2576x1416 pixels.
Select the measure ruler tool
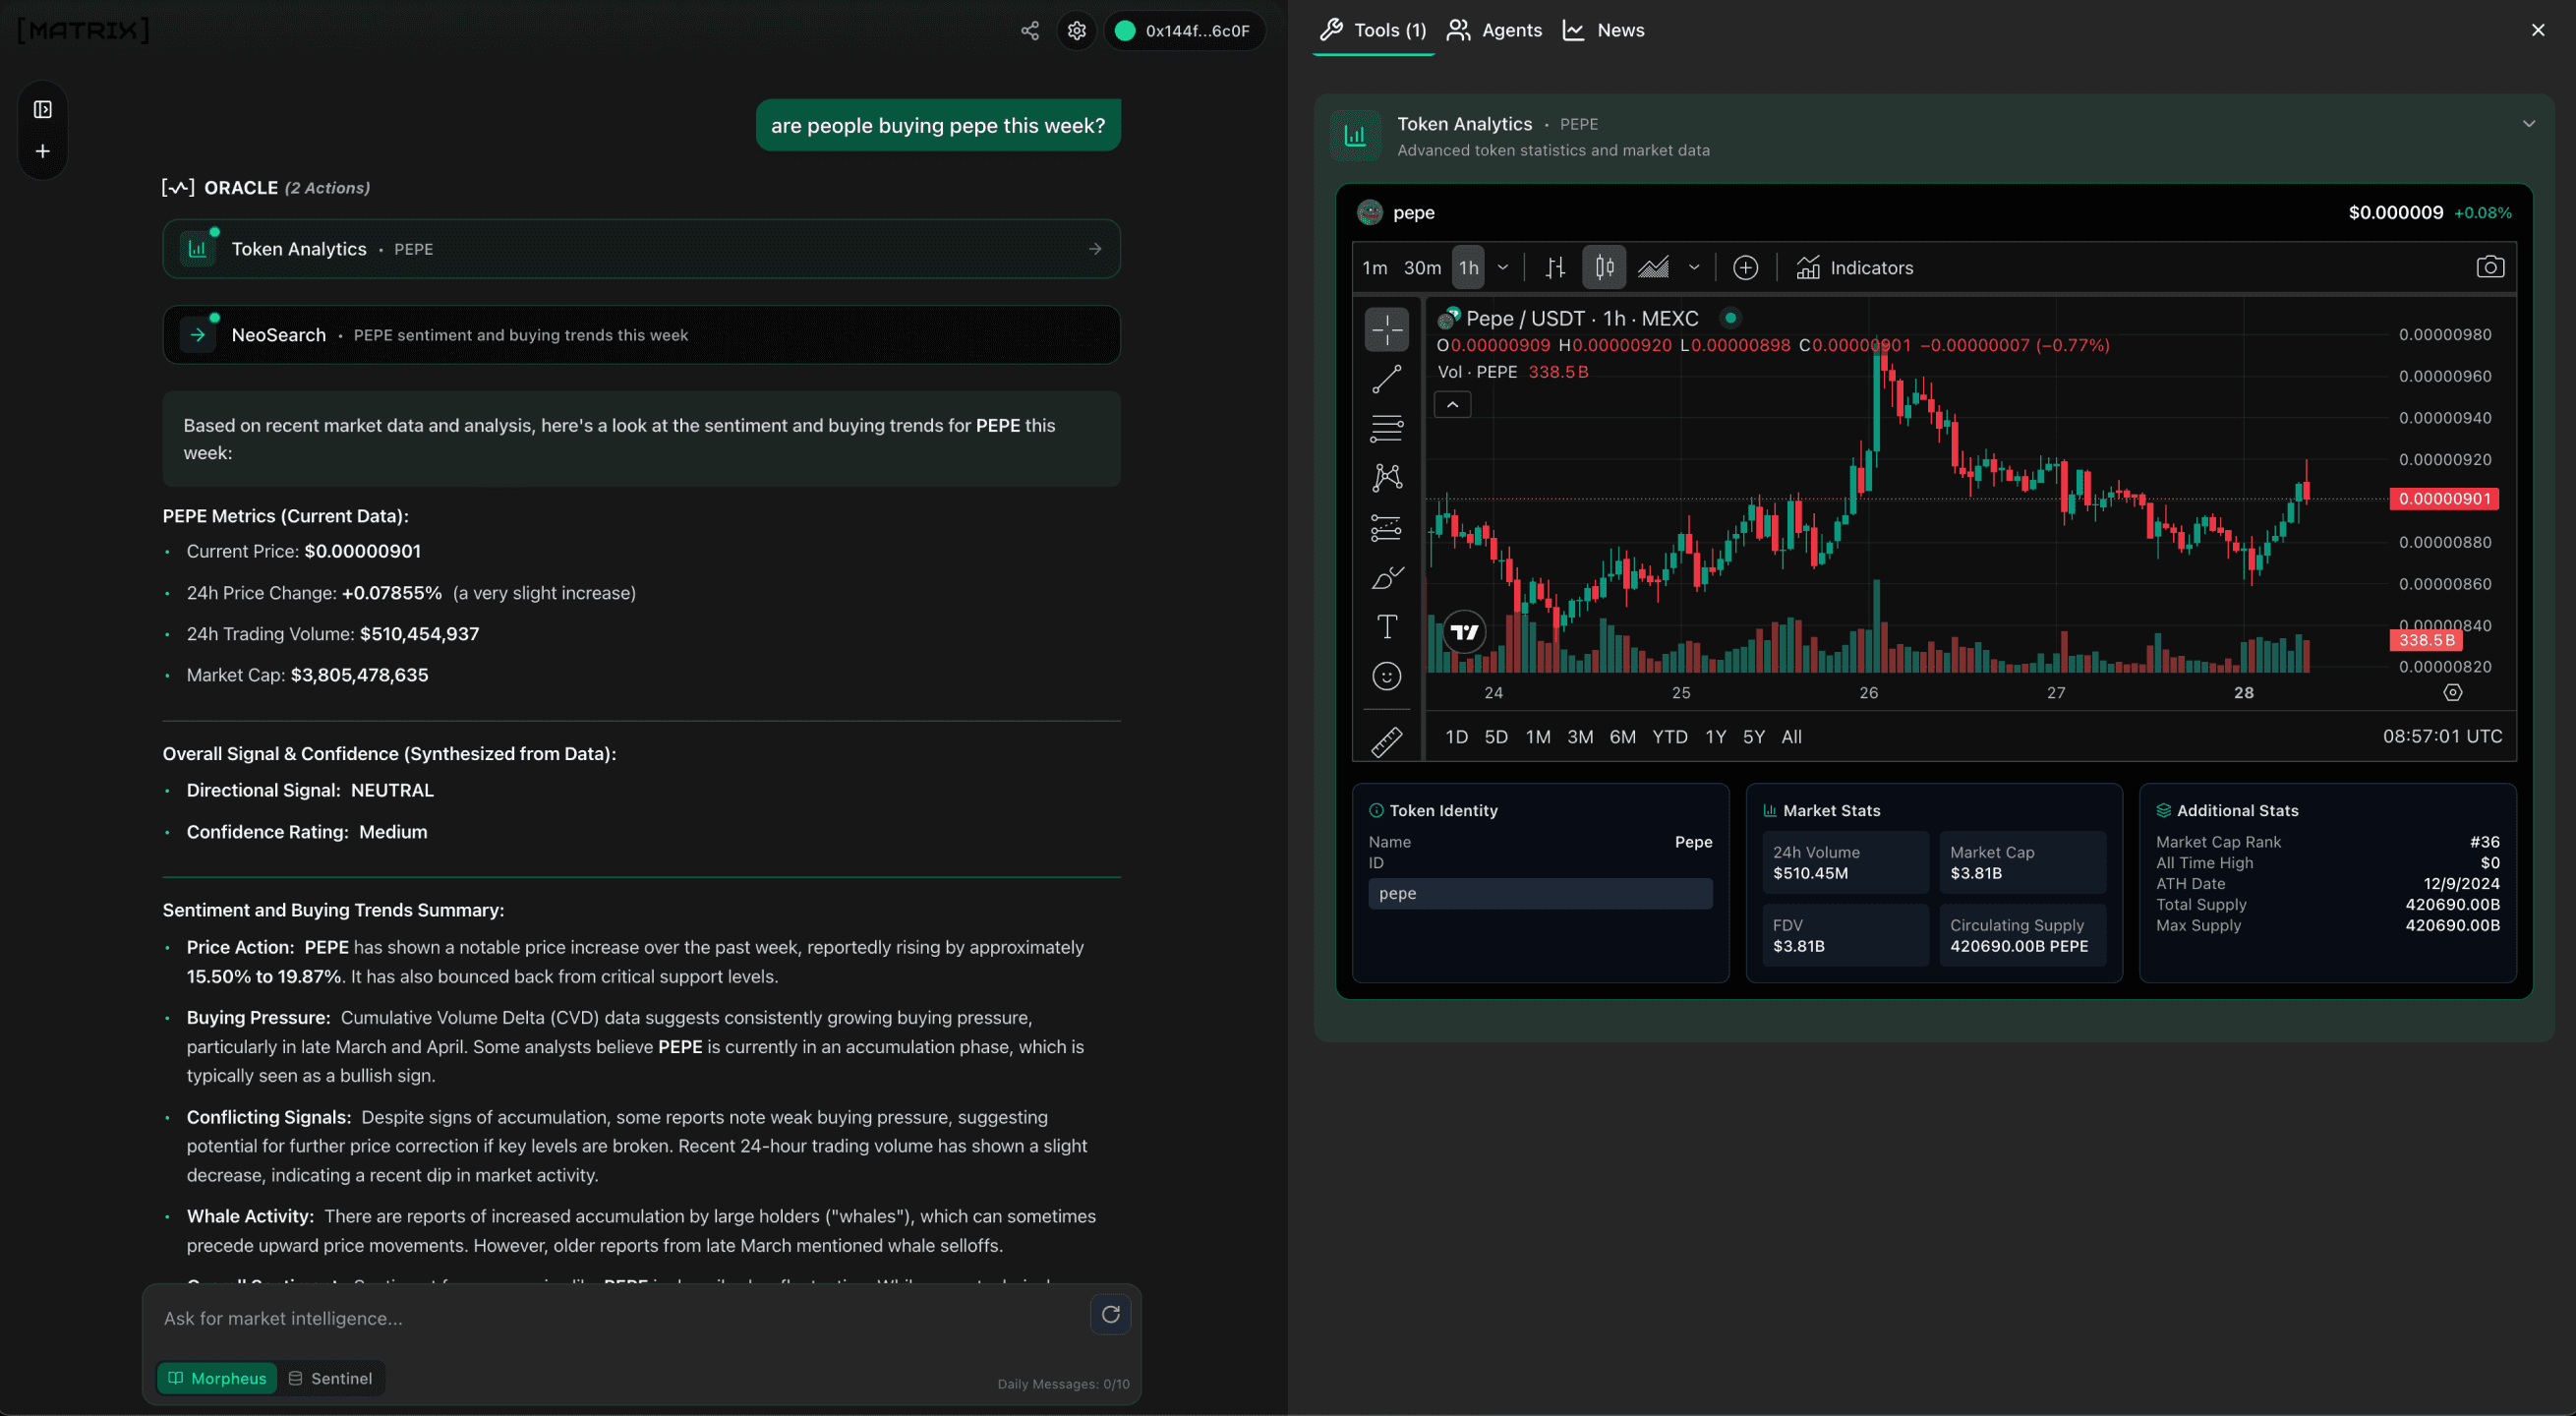click(x=1388, y=740)
